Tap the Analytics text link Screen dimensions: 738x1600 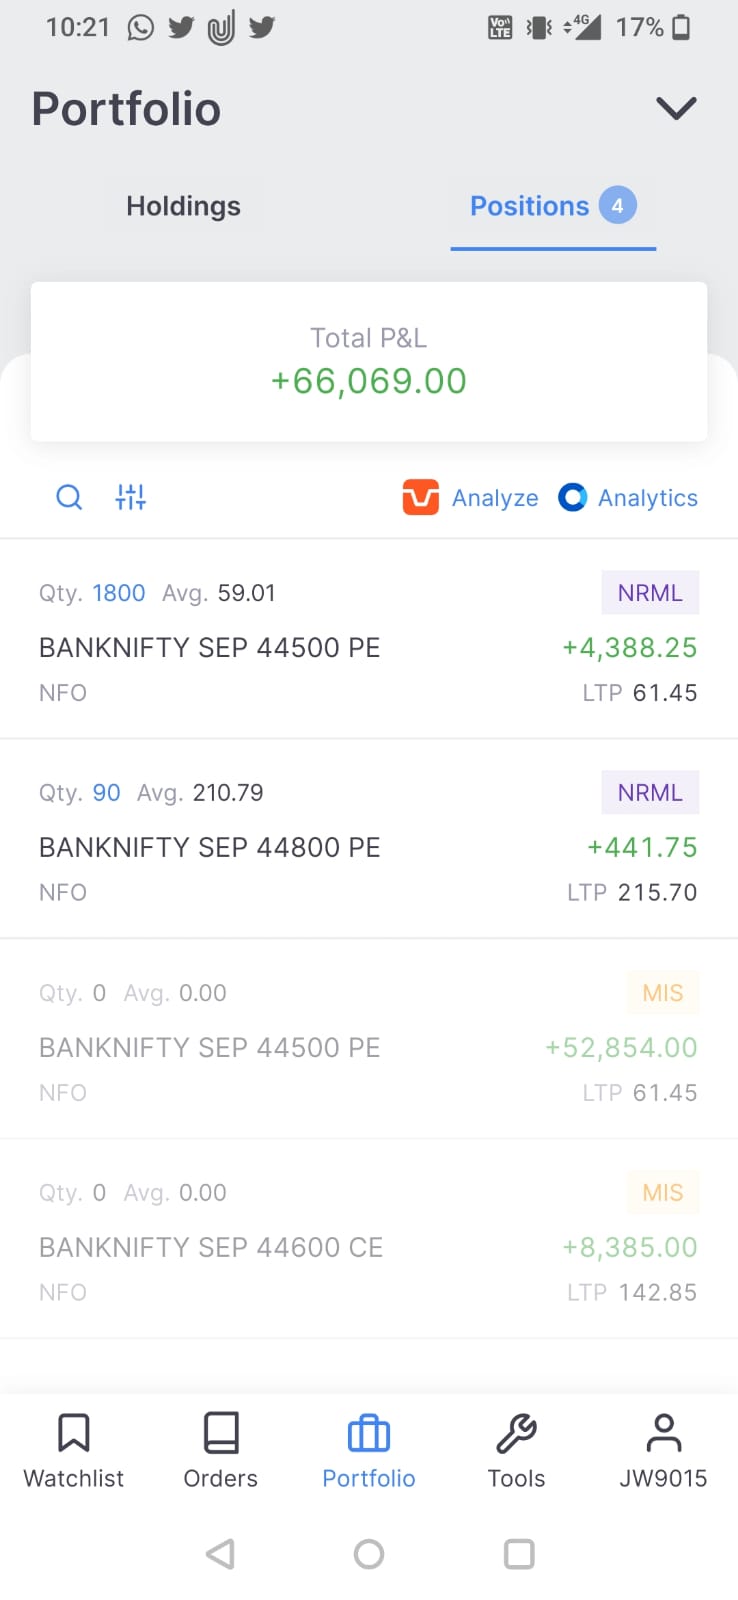click(x=648, y=498)
